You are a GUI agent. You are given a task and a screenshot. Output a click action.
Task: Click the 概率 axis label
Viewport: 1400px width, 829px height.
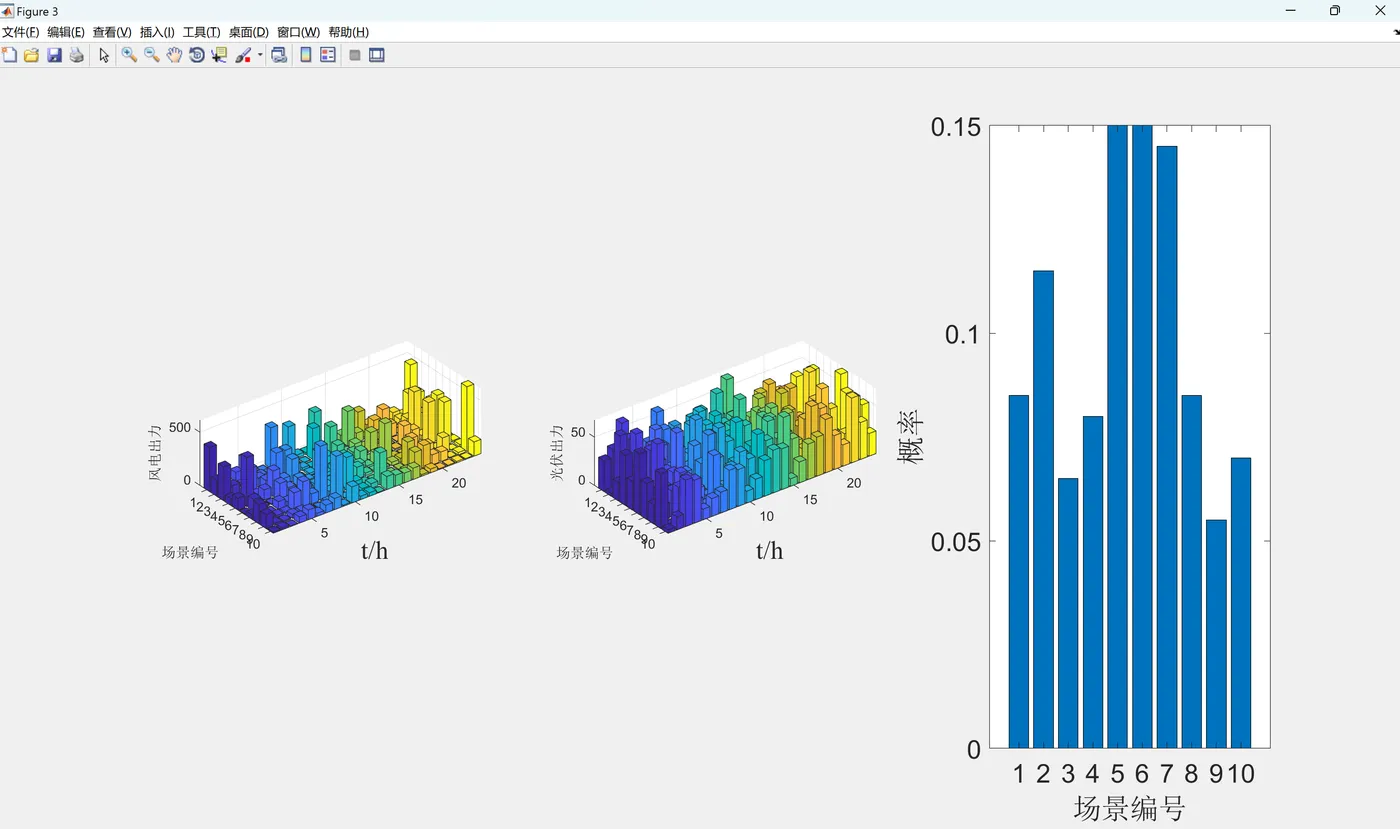(911, 437)
